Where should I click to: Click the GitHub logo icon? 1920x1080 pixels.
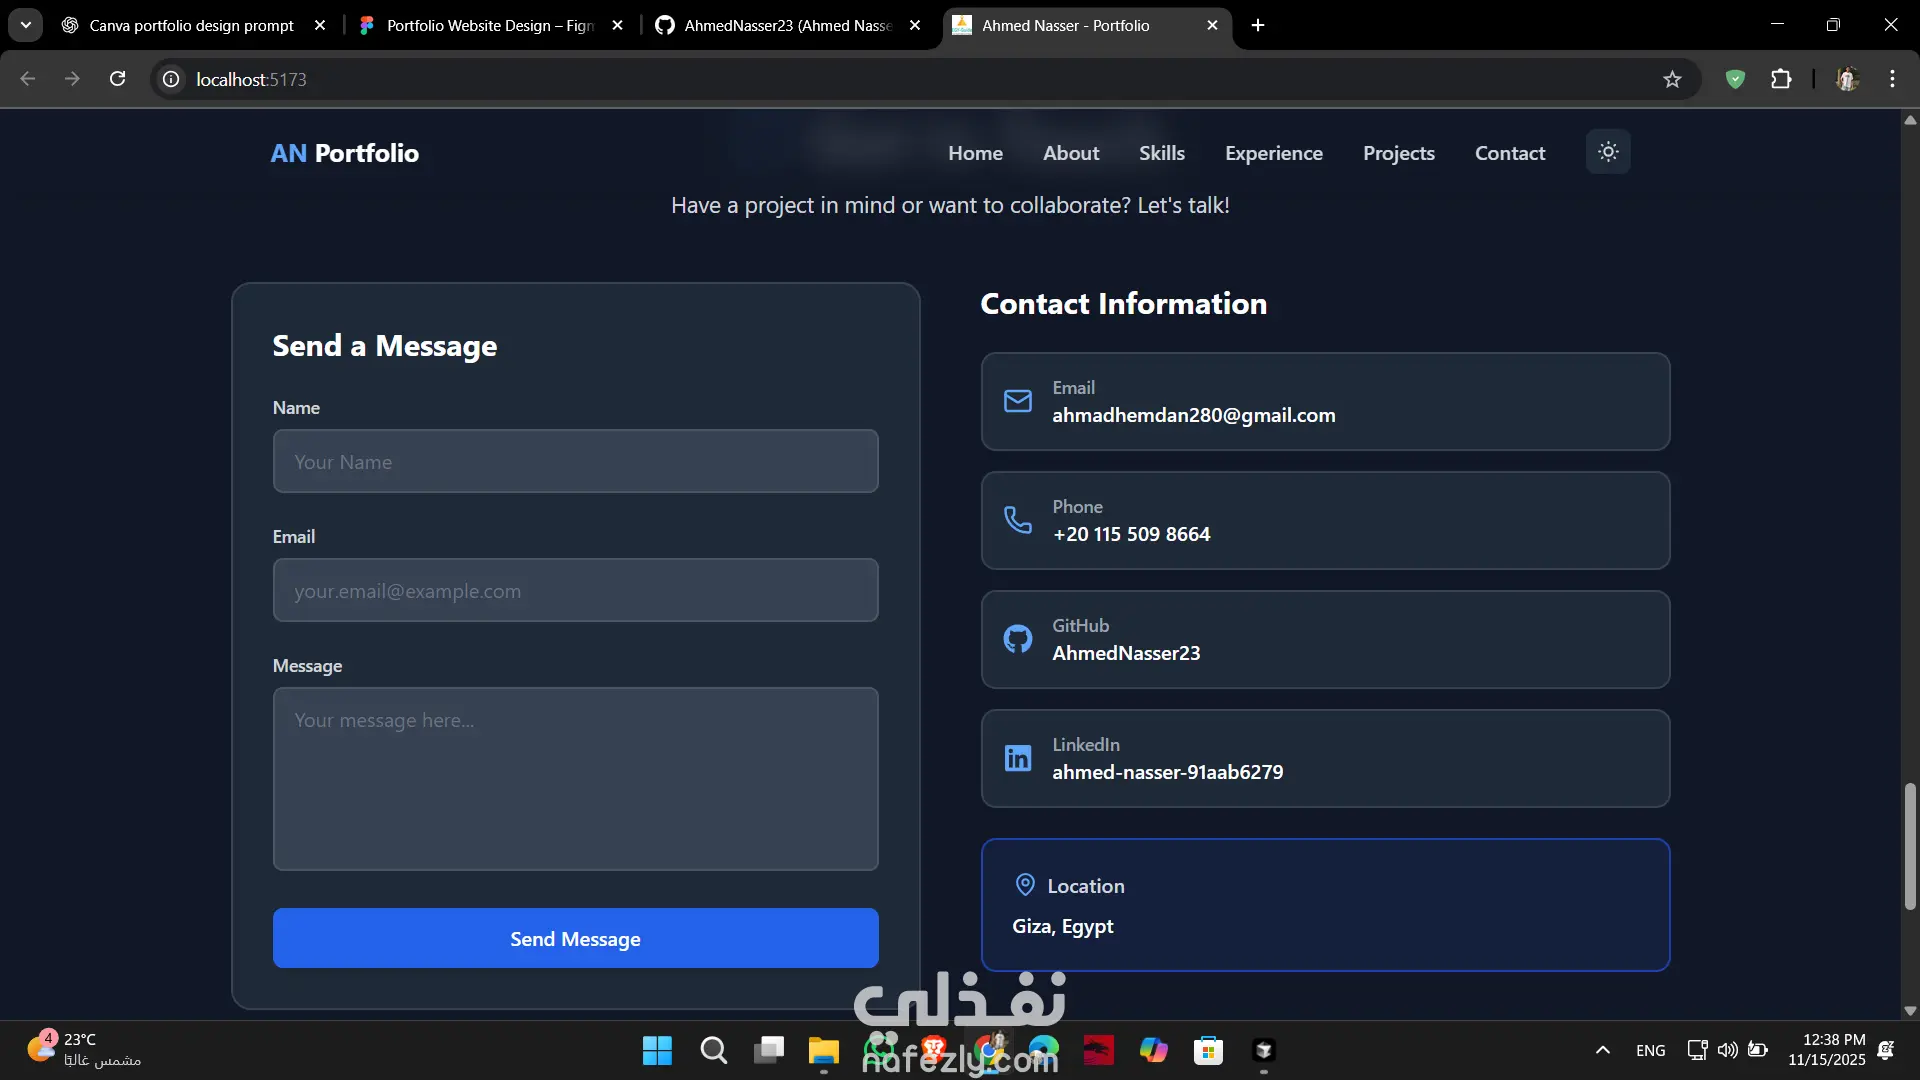pyautogui.click(x=1018, y=639)
